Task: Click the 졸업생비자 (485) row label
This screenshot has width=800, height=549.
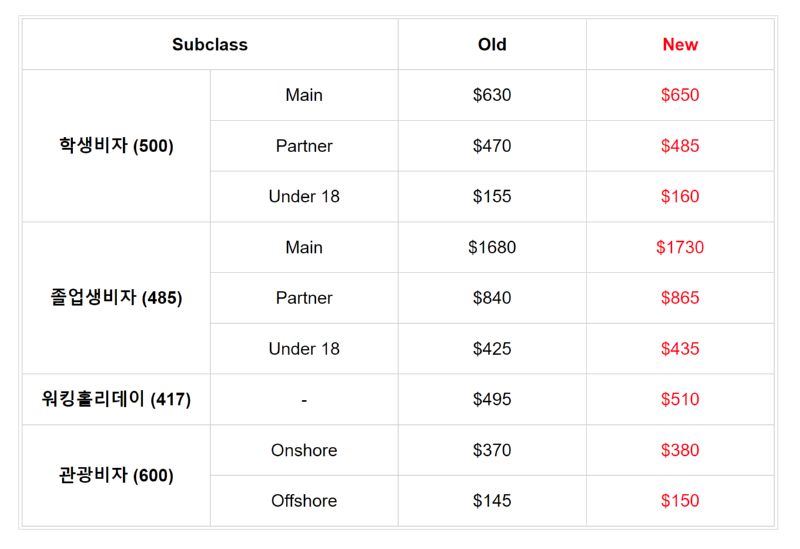Action: [x=116, y=297]
